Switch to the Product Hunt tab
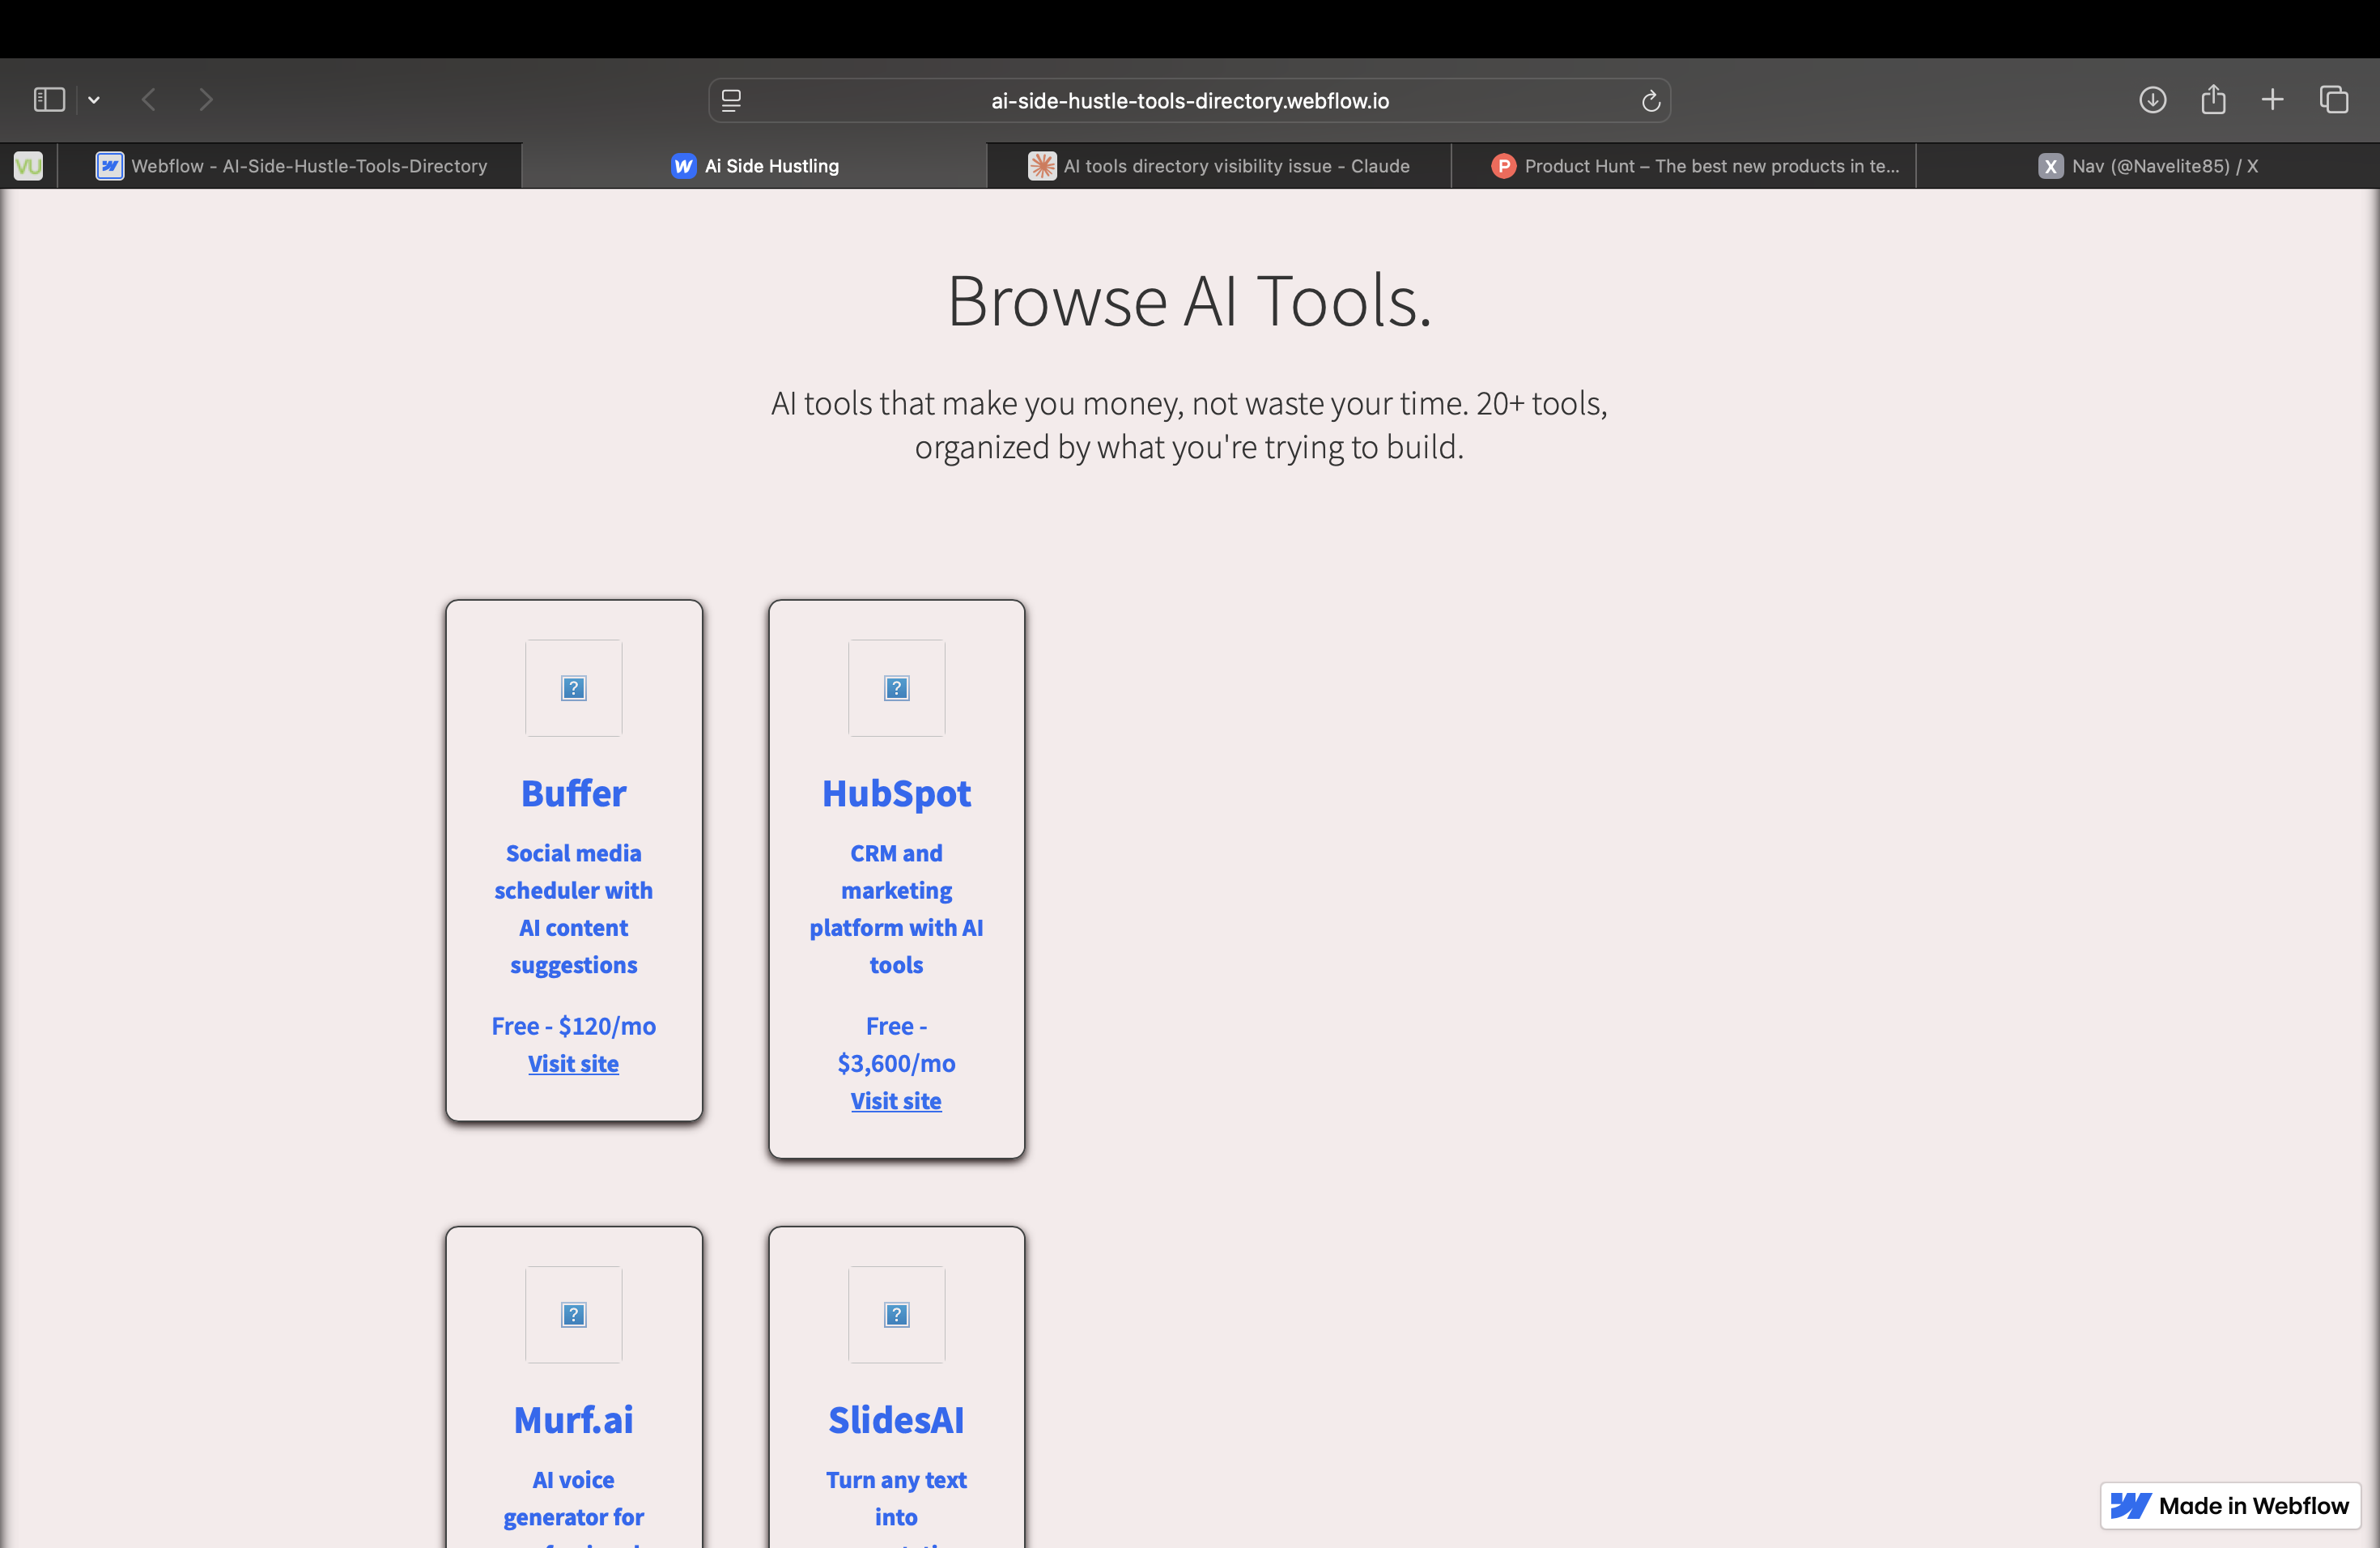Viewport: 2380px width, 1548px height. tap(1695, 166)
